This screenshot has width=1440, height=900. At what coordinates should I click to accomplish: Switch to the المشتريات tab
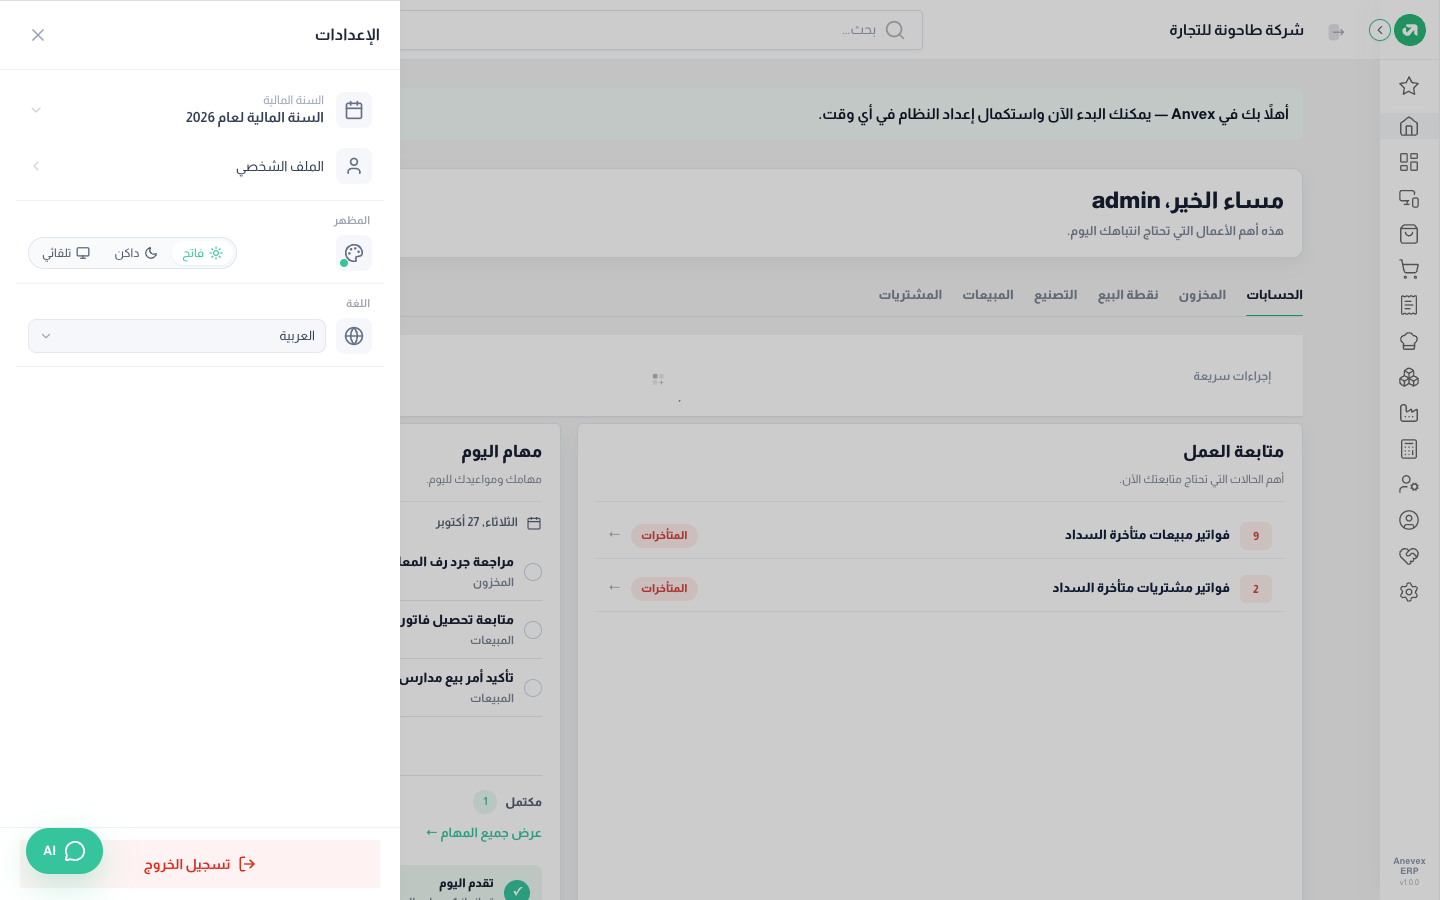(910, 295)
